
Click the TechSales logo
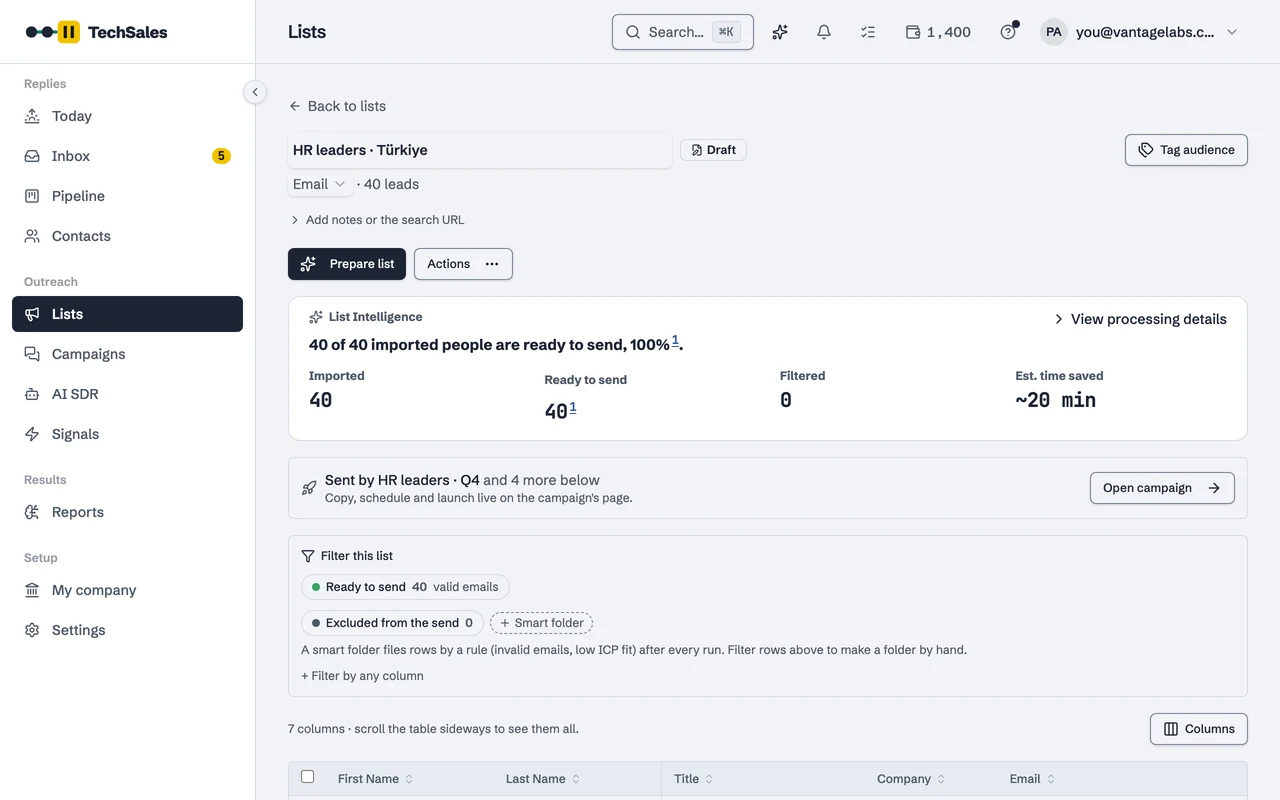(x=96, y=32)
